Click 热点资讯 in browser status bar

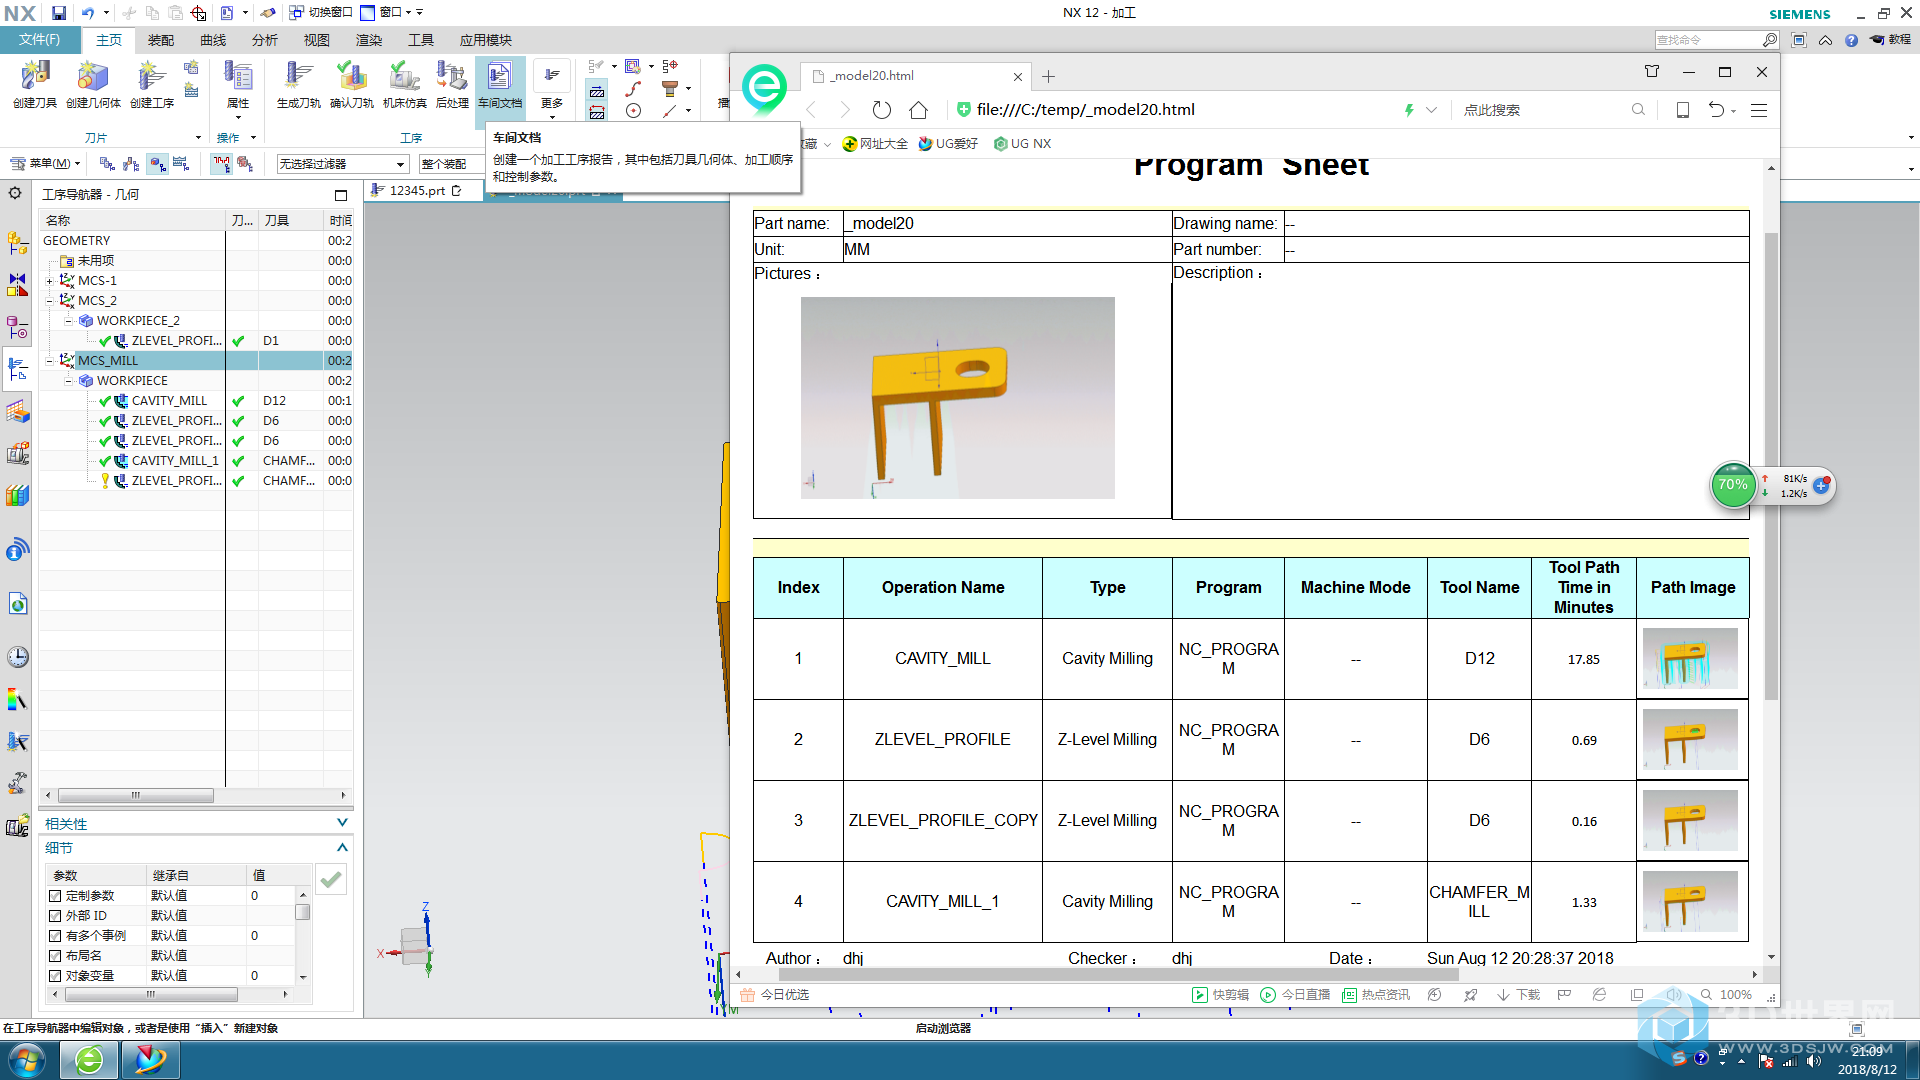click(1377, 995)
